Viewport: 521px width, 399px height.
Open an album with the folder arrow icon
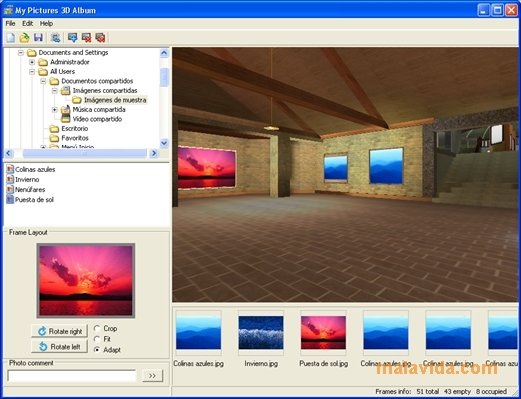[24, 38]
